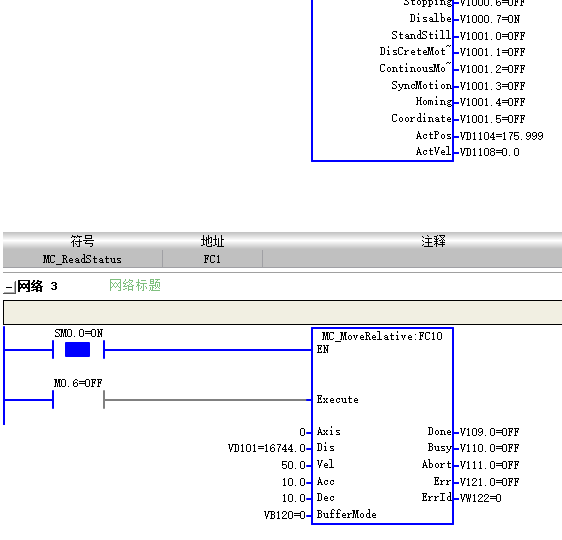Click the VD1108=0.0 ActVel value
Viewport: 562px width, 540px height.
tap(489, 152)
